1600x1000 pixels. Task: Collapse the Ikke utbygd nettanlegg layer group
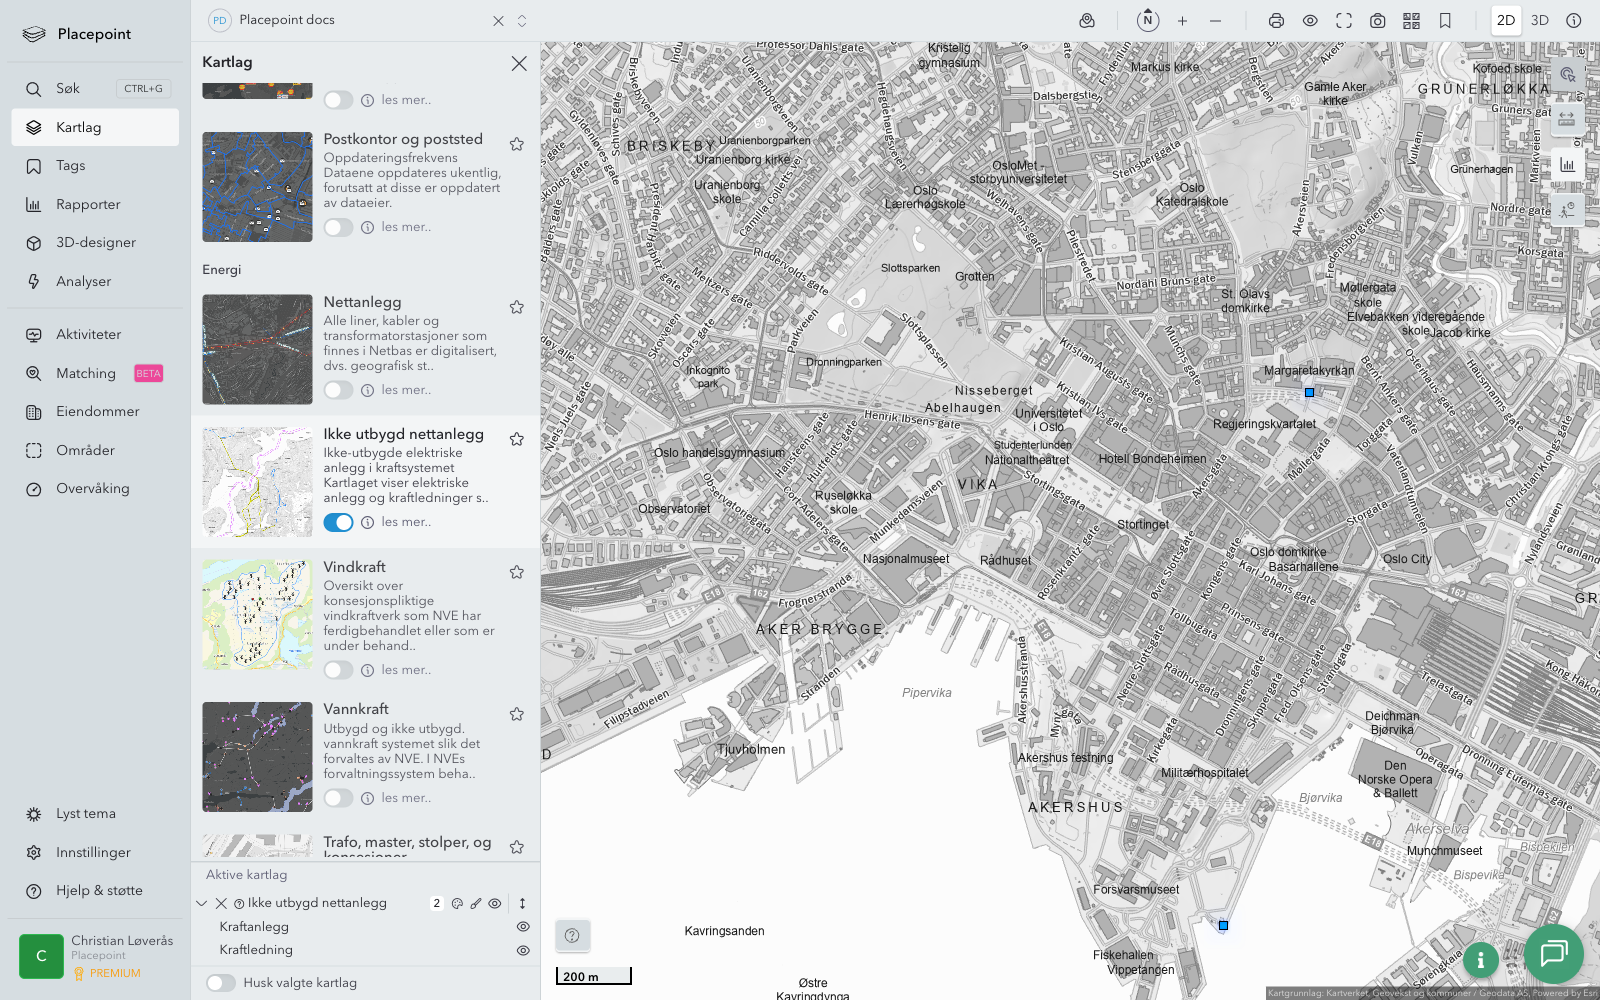(202, 903)
